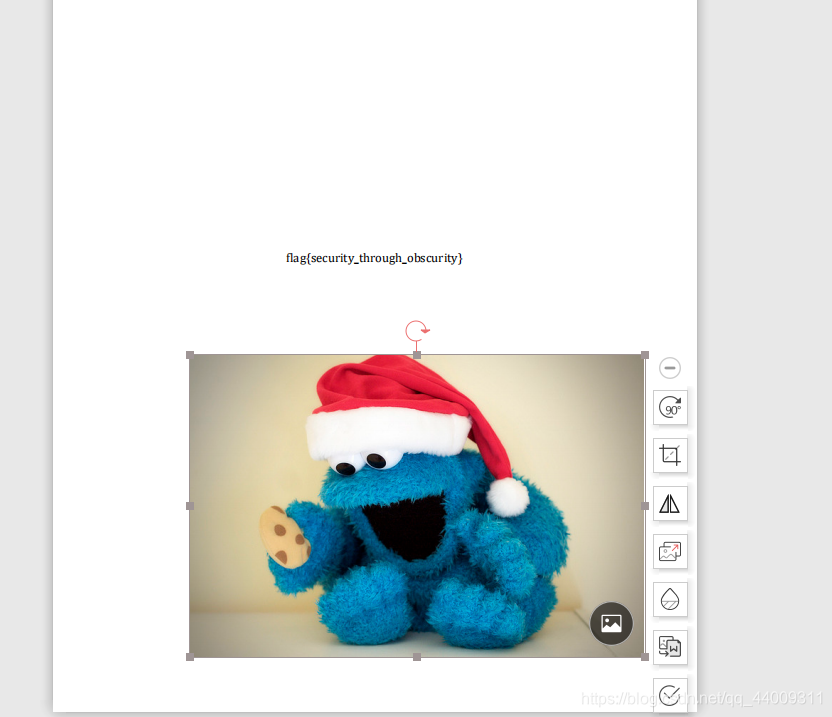The image size is (832, 717).
Task: Click the top-right resize handle of image
Action: click(645, 355)
